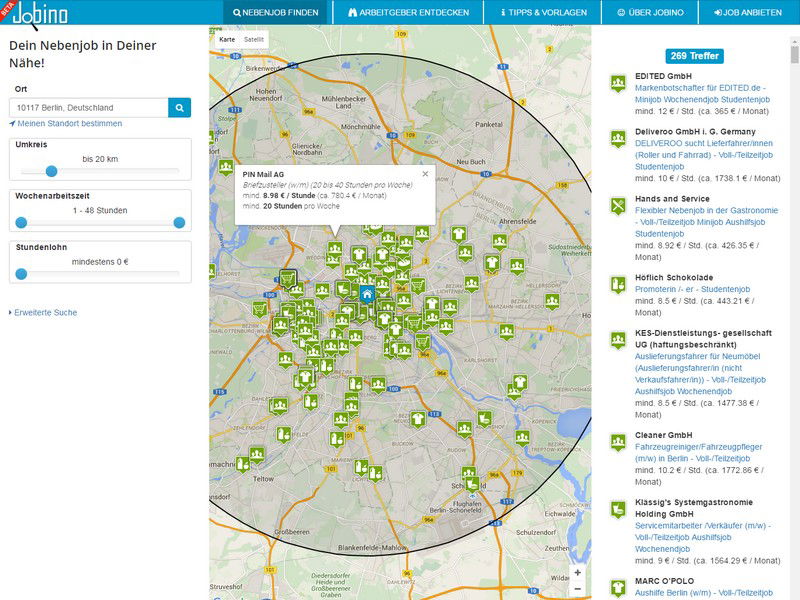
Task: Click the Klässig's Systemgastronomie category icon
Action: pyautogui.click(x=618, y=509)
